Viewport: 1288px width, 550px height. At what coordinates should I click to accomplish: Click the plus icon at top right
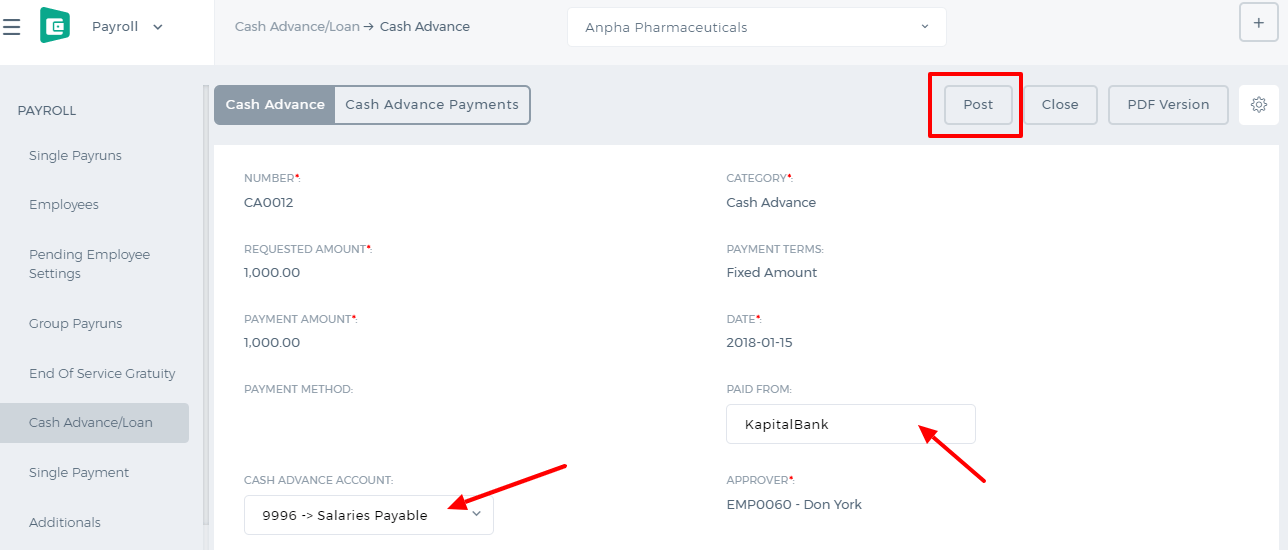coord(1258,22)
